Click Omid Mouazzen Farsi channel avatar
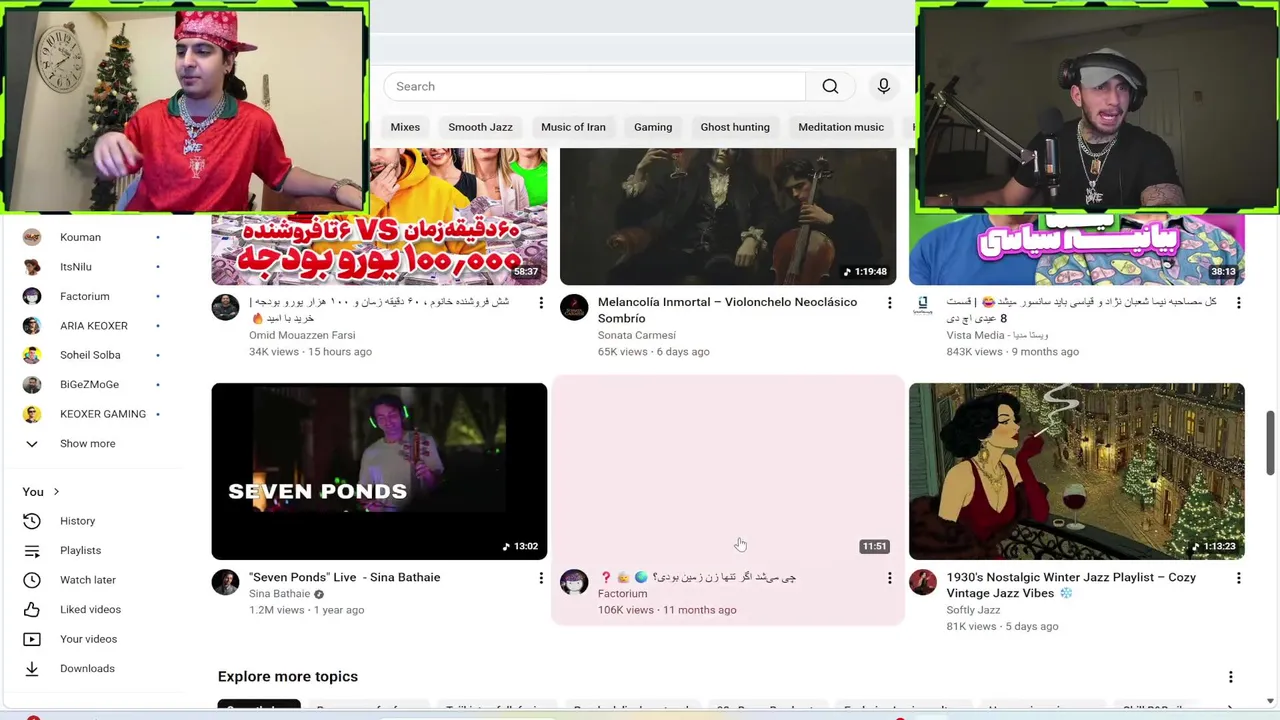 pyautogui.click(x=225, y=307)
